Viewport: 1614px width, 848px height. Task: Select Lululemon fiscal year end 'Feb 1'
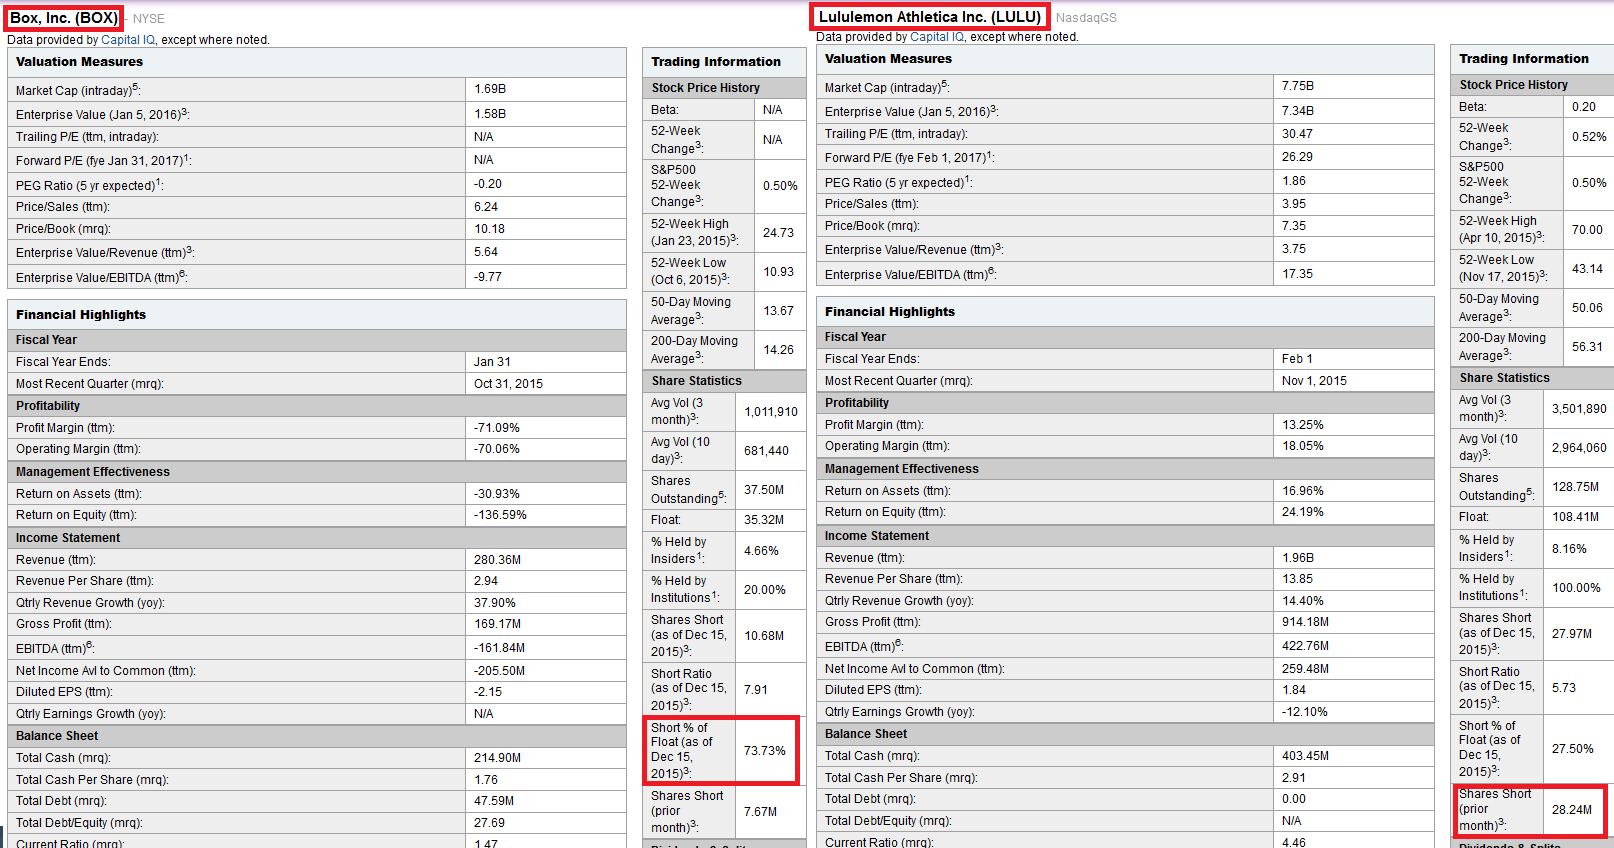[1297, 359]
